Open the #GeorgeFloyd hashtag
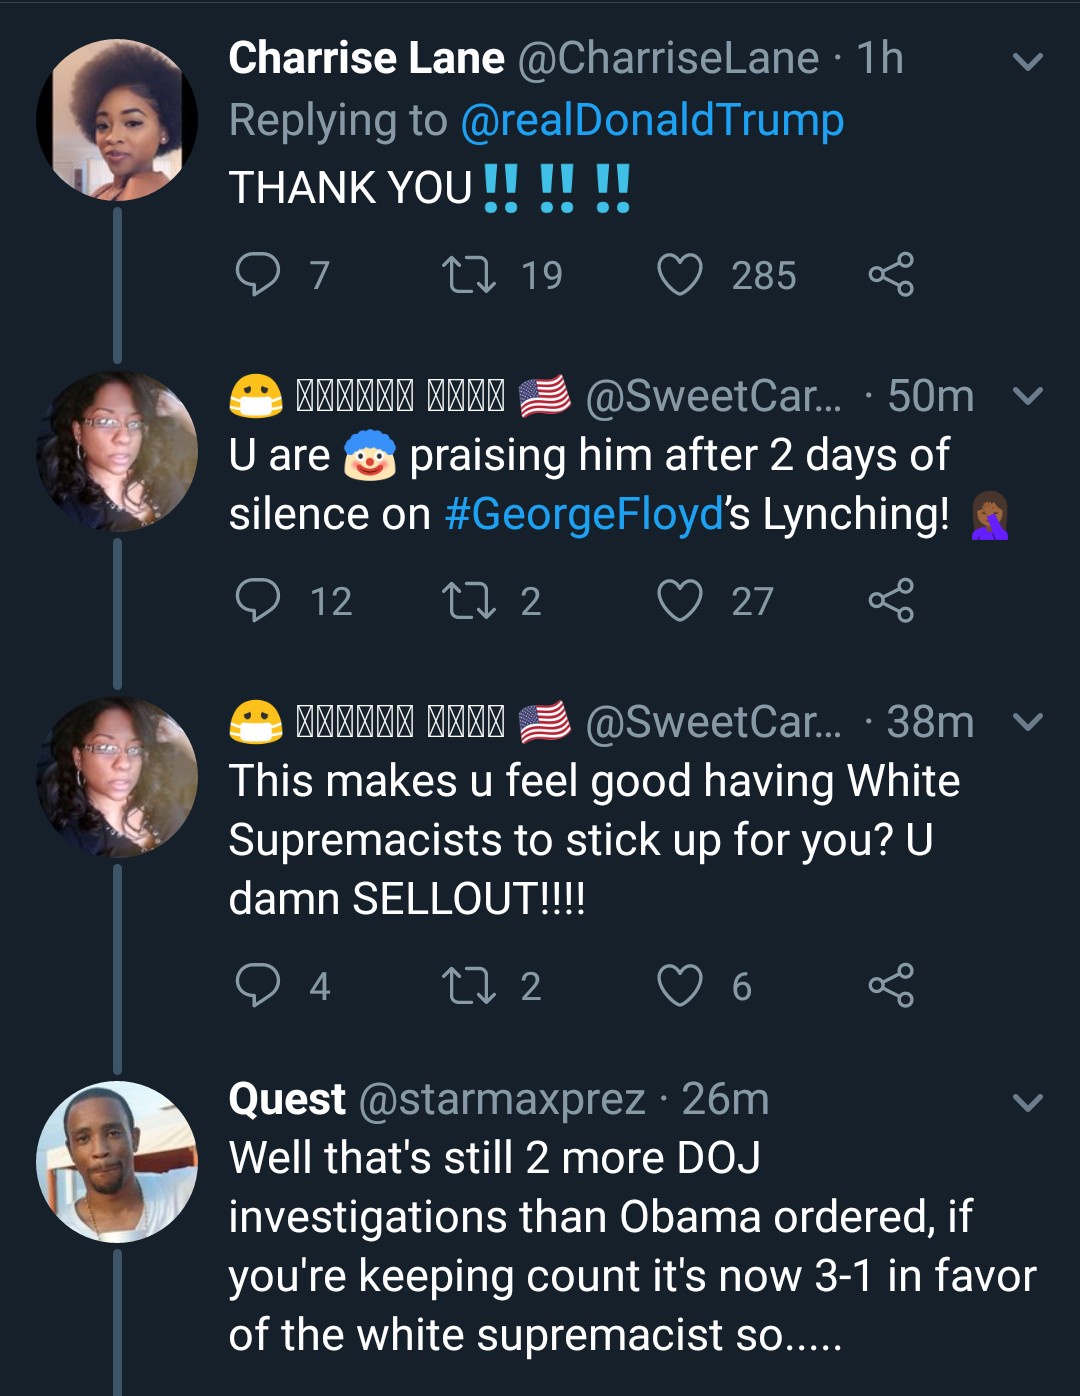Screen dimensions: 1080x1396 [583, 515]
